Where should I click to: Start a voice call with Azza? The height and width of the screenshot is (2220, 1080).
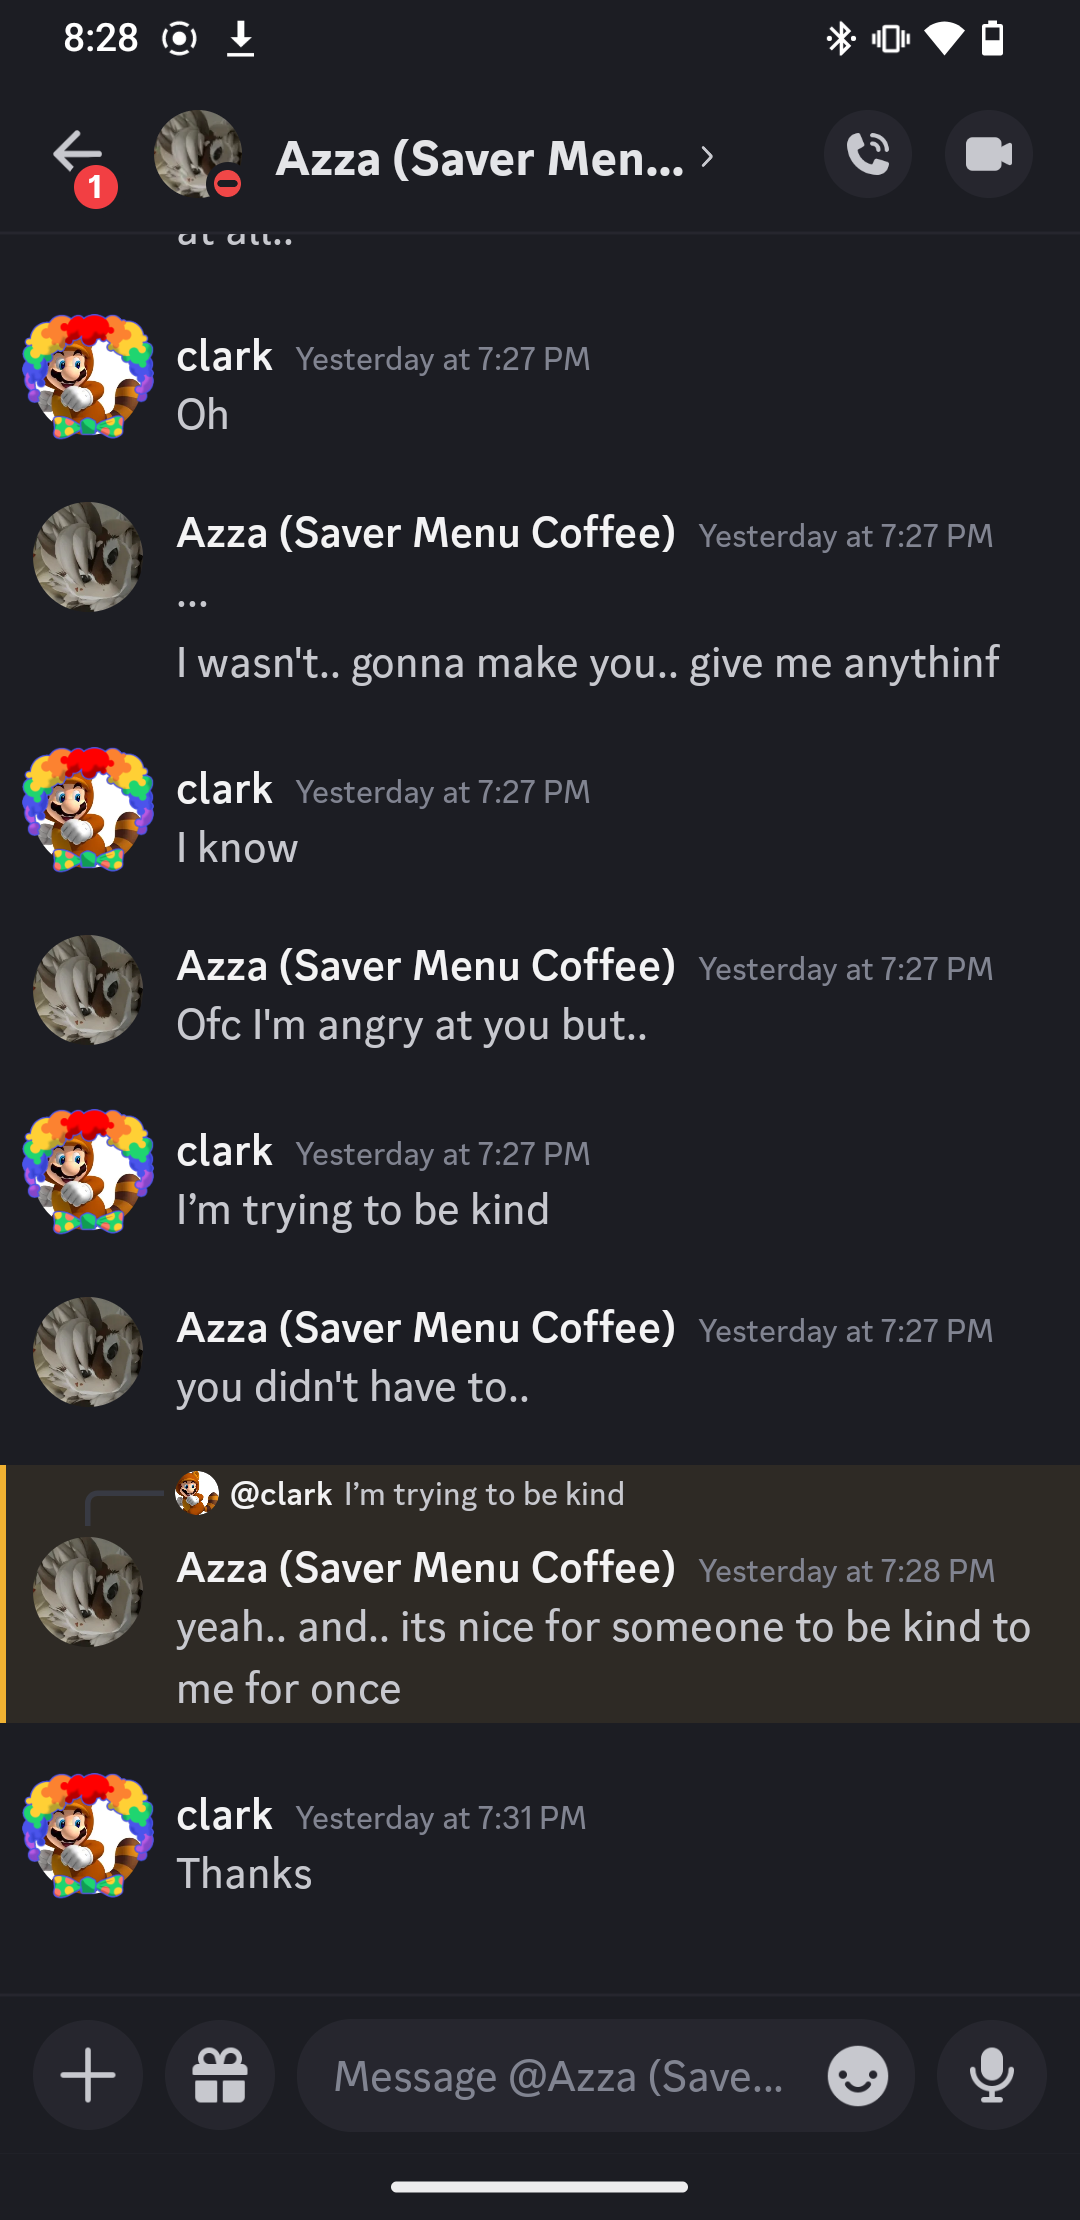click(868, 154)
